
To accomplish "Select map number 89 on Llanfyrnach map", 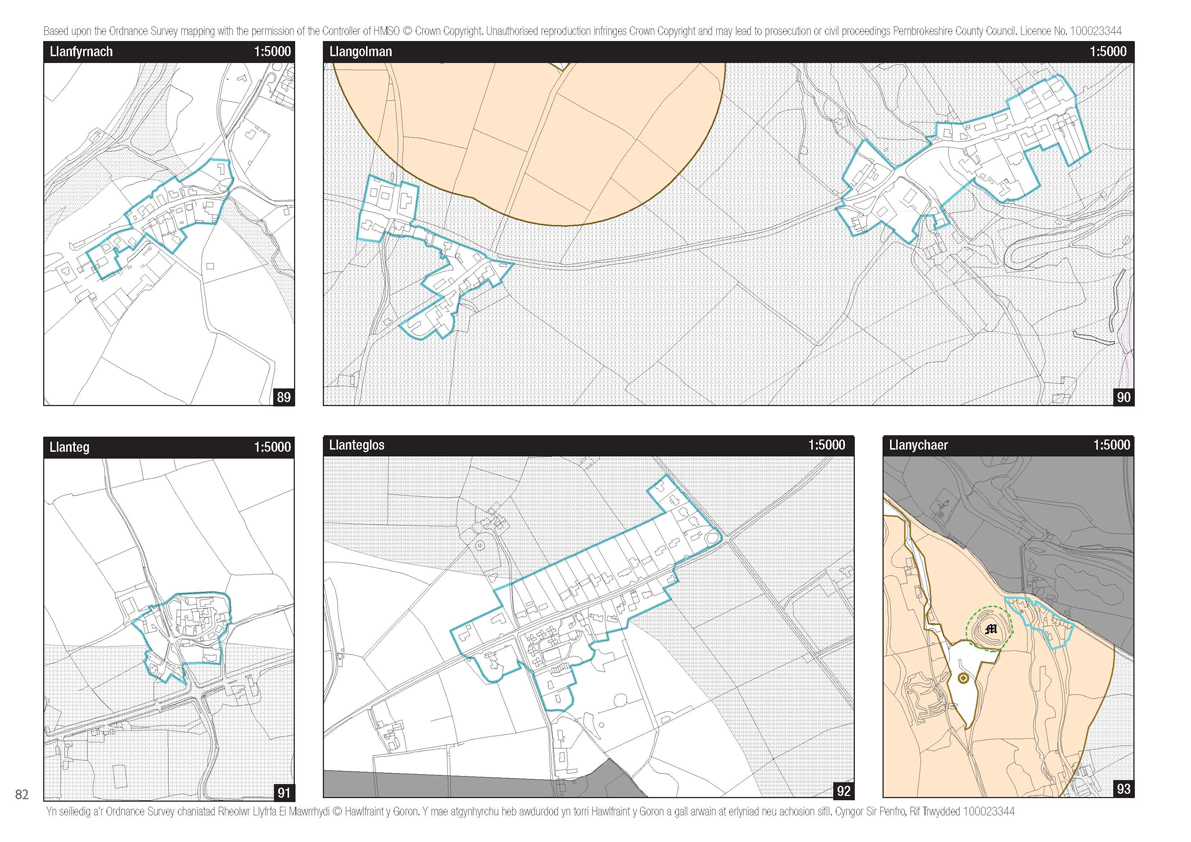I will [283, 396].
